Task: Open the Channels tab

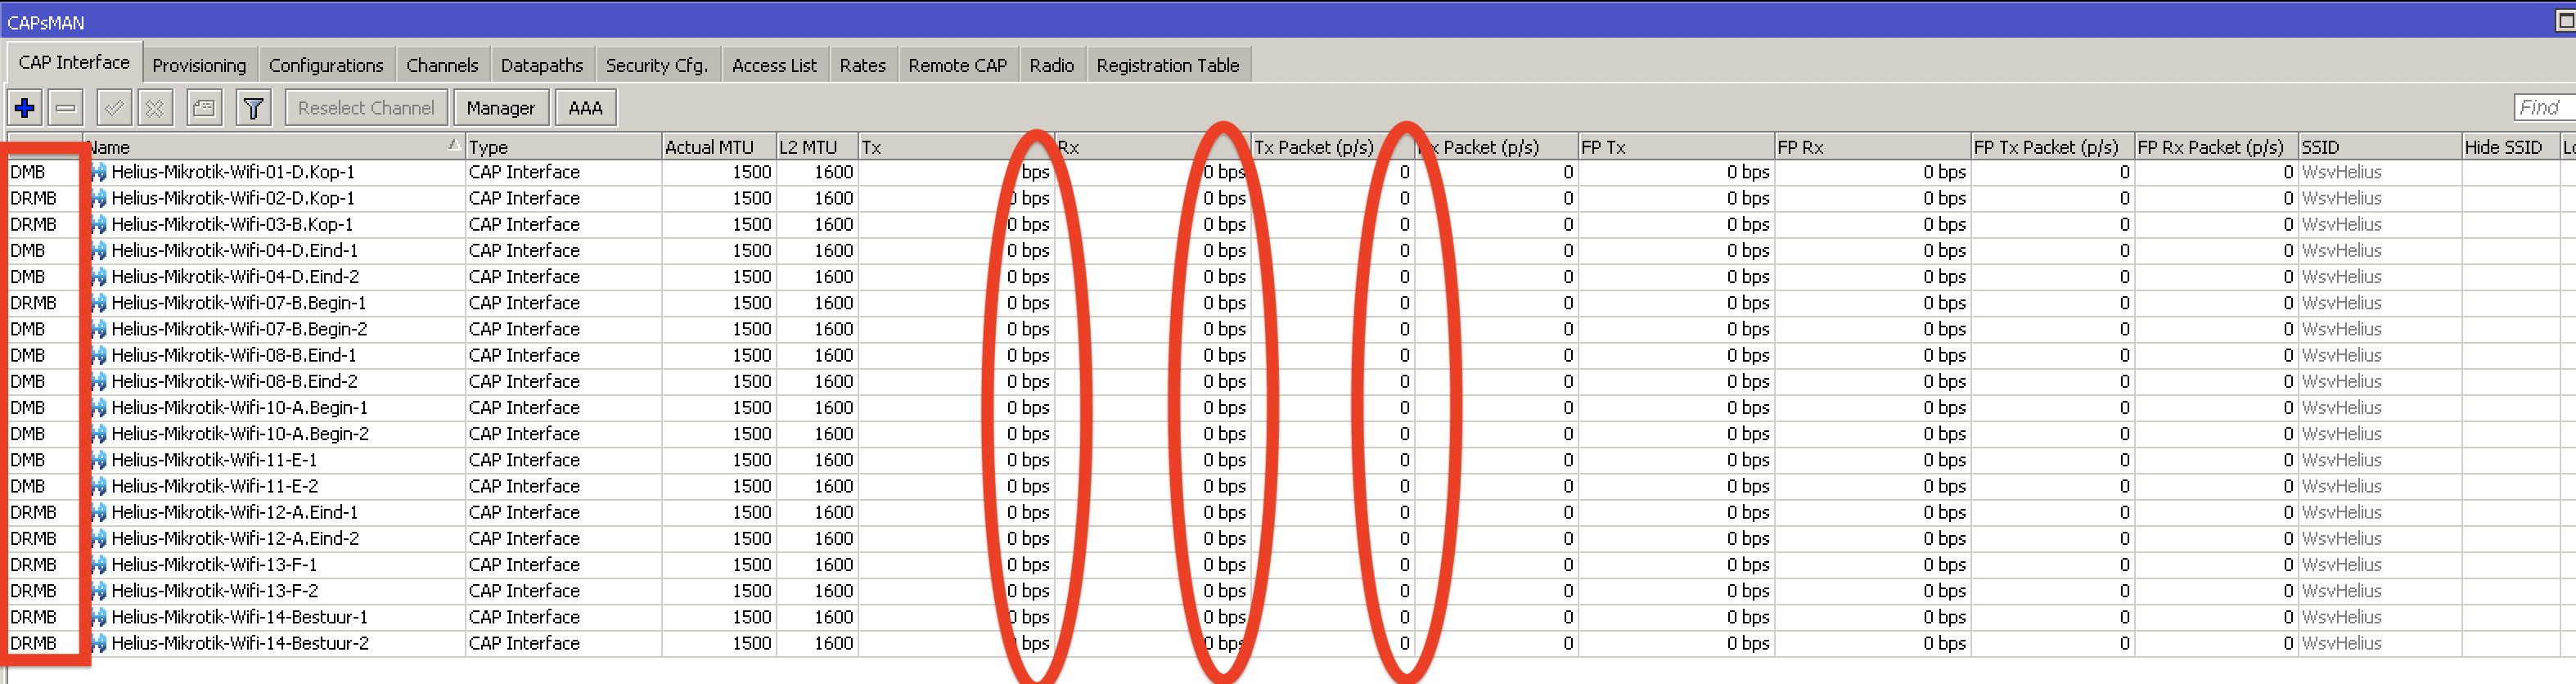Action: [442, 65]
